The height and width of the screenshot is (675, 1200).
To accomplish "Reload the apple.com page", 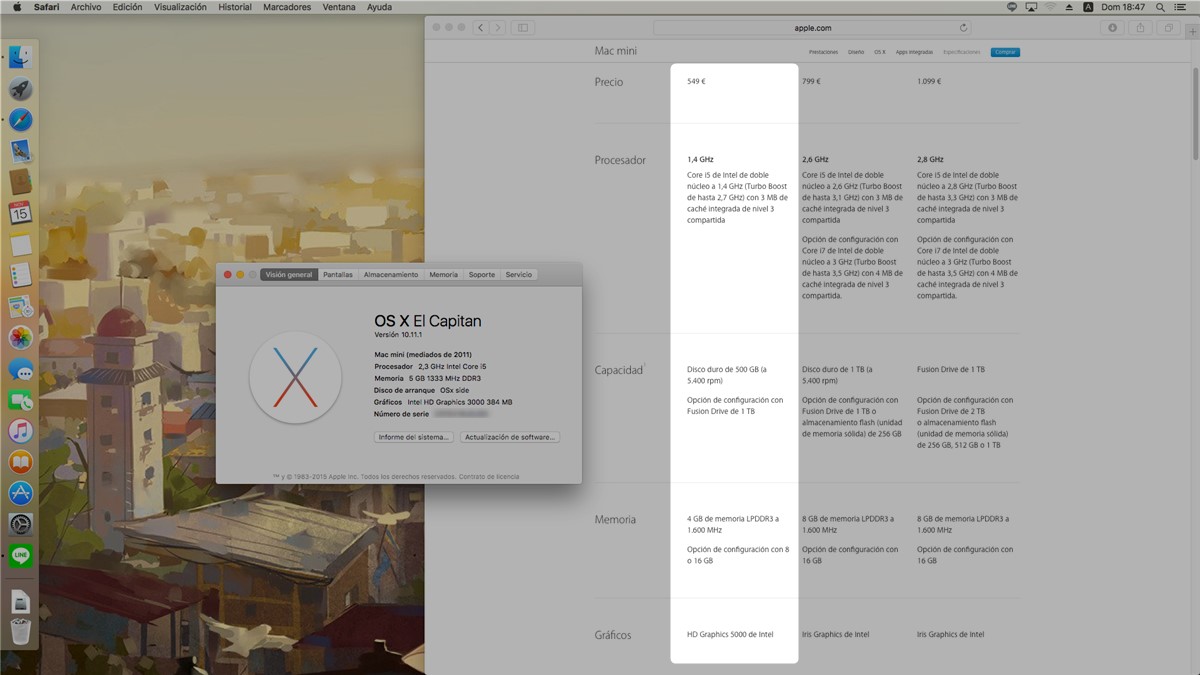I will (964, 28).
